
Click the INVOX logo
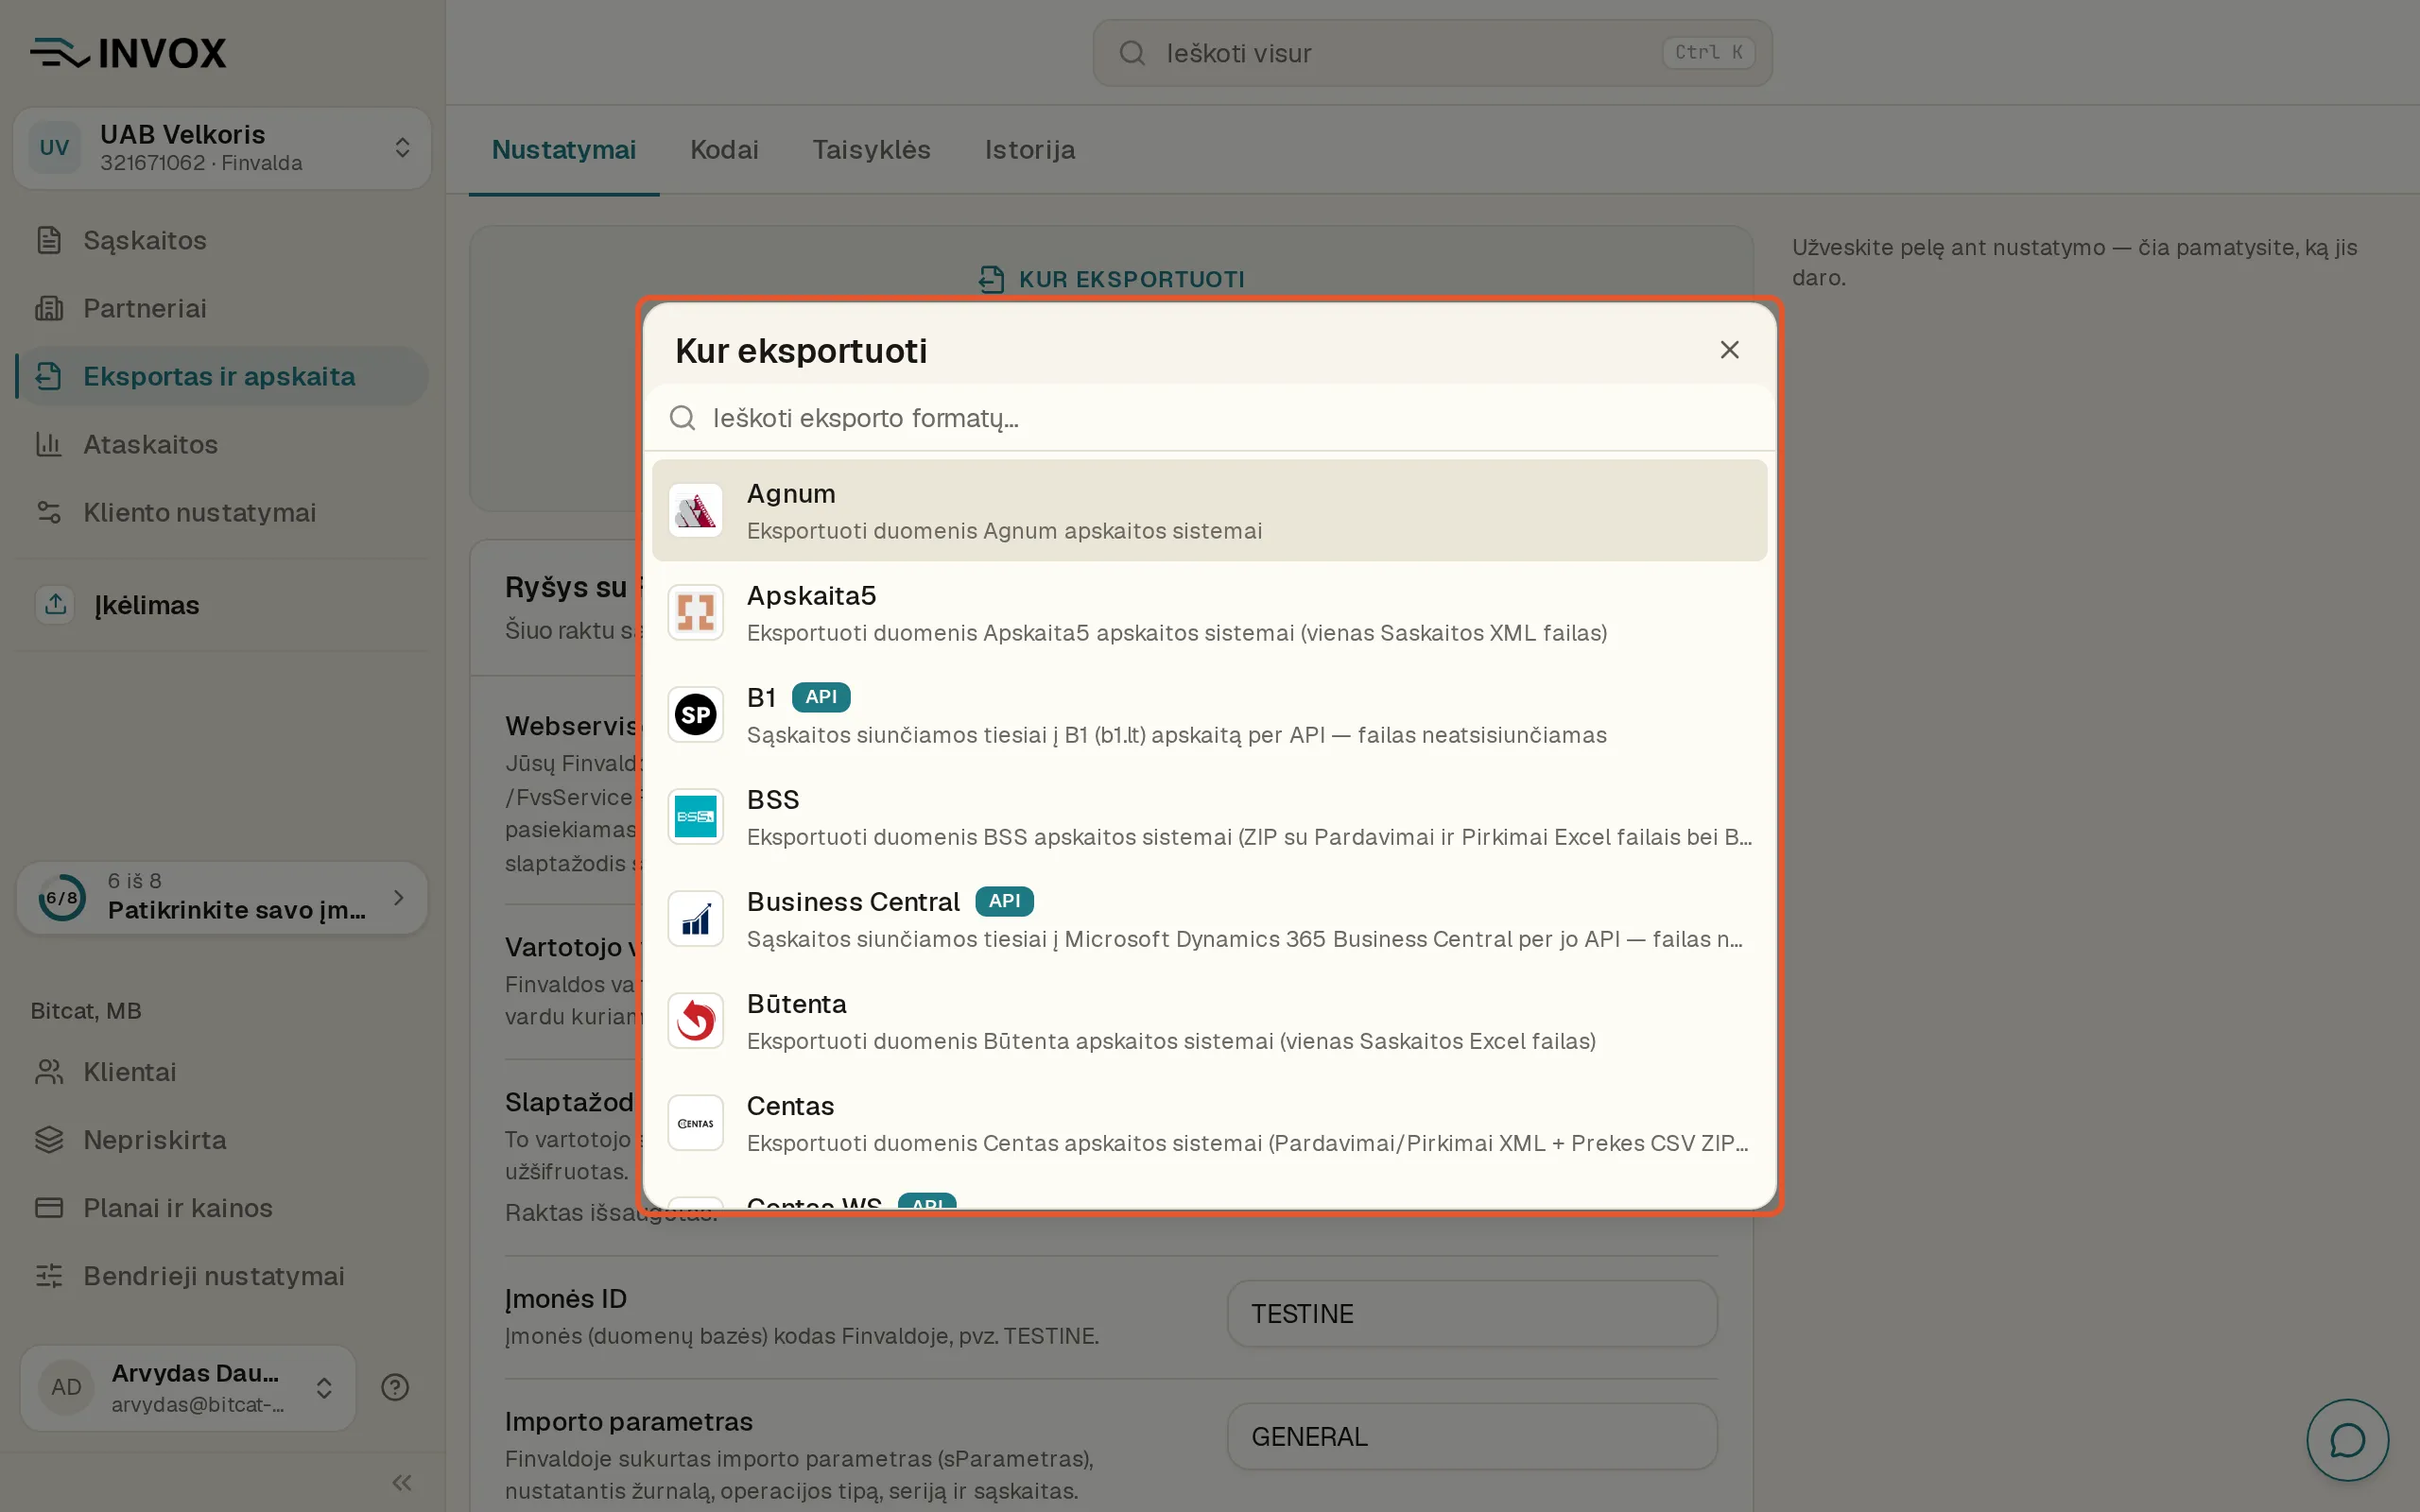click(128, 53)
